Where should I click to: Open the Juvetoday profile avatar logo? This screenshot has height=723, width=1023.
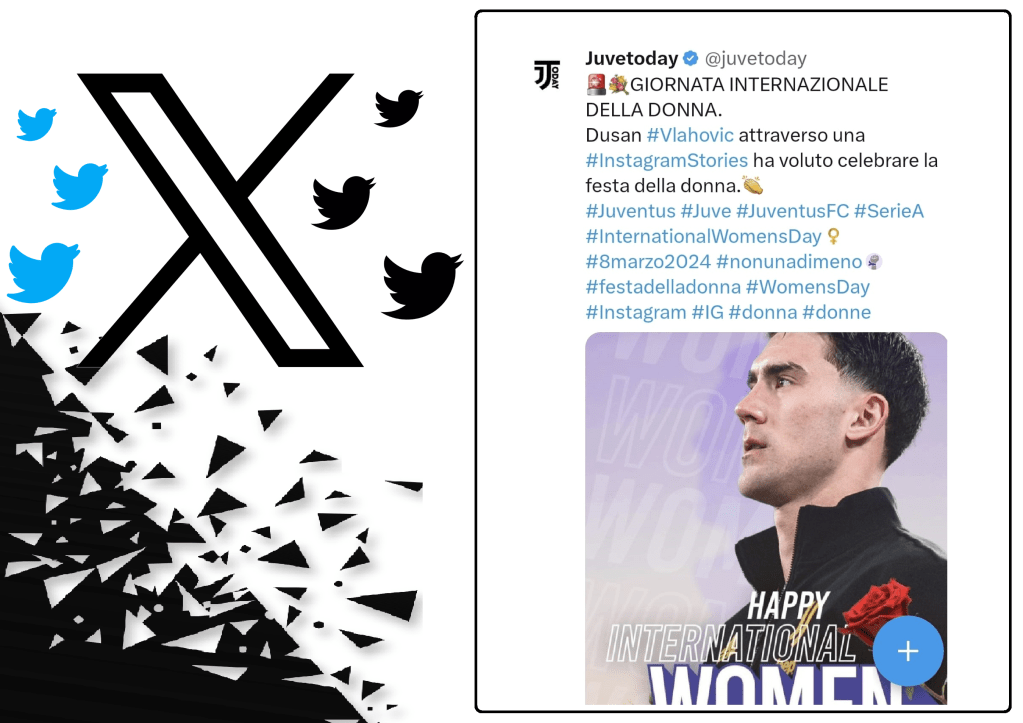[547, 75]
